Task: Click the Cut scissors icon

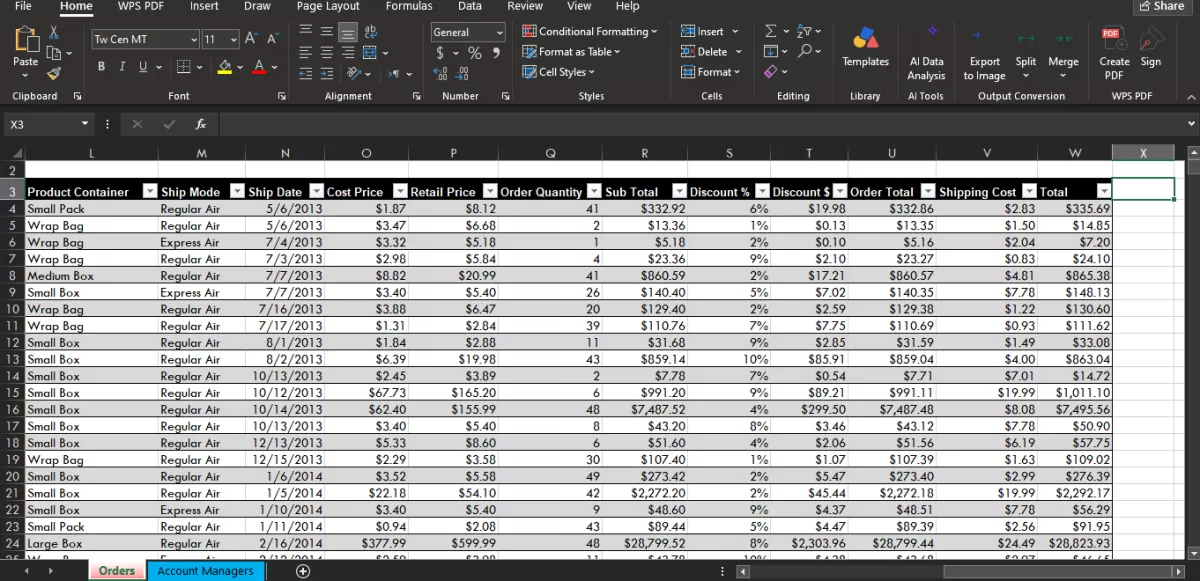Action: pyautogui.click(x=53, y=33)
